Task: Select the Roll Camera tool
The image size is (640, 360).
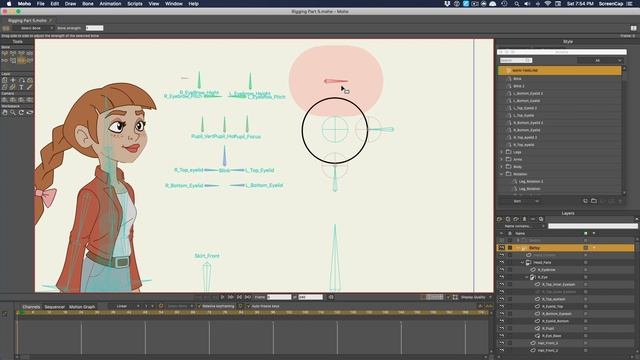Action: [x=21, y=100]
